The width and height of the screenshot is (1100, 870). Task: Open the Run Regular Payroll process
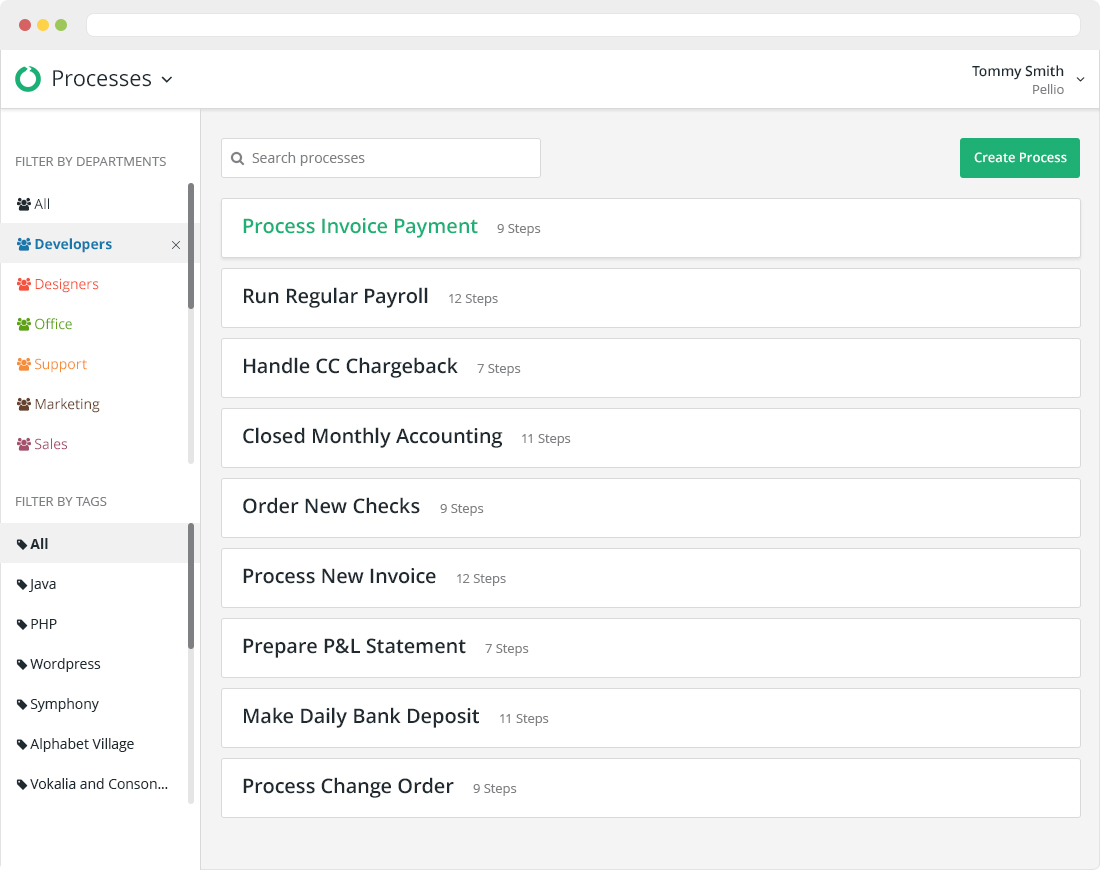(650, 298)
